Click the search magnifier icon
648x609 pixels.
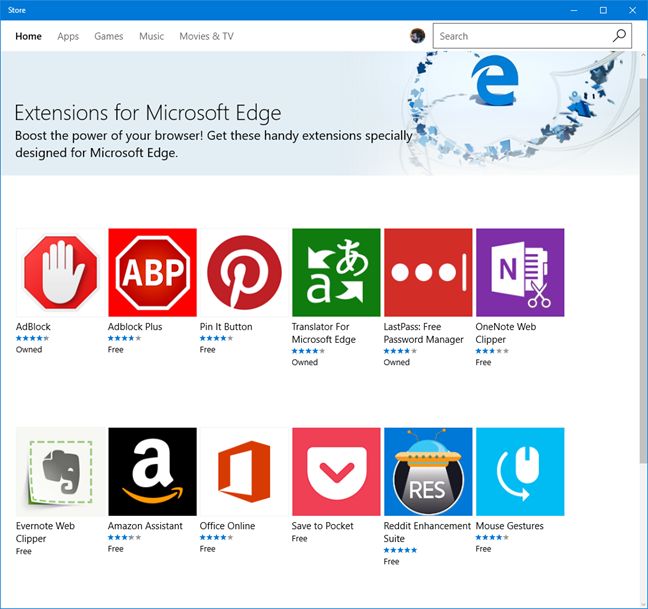(x=619, y=36)
